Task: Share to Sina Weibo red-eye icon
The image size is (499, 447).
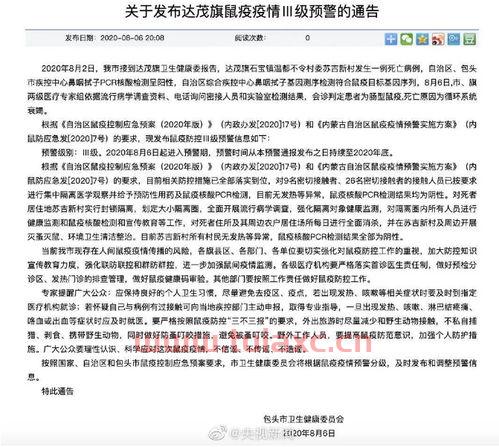Action: pyautogui.click(x=438, y=39)
